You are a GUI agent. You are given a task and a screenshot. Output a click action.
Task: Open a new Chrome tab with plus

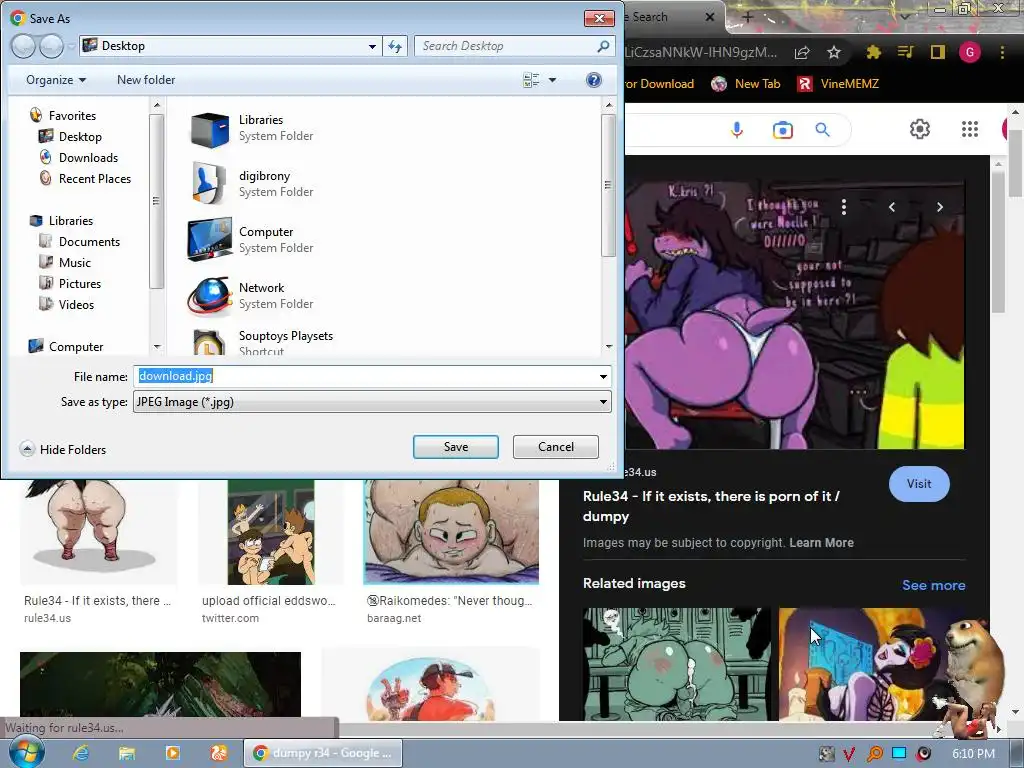[748, 17]
